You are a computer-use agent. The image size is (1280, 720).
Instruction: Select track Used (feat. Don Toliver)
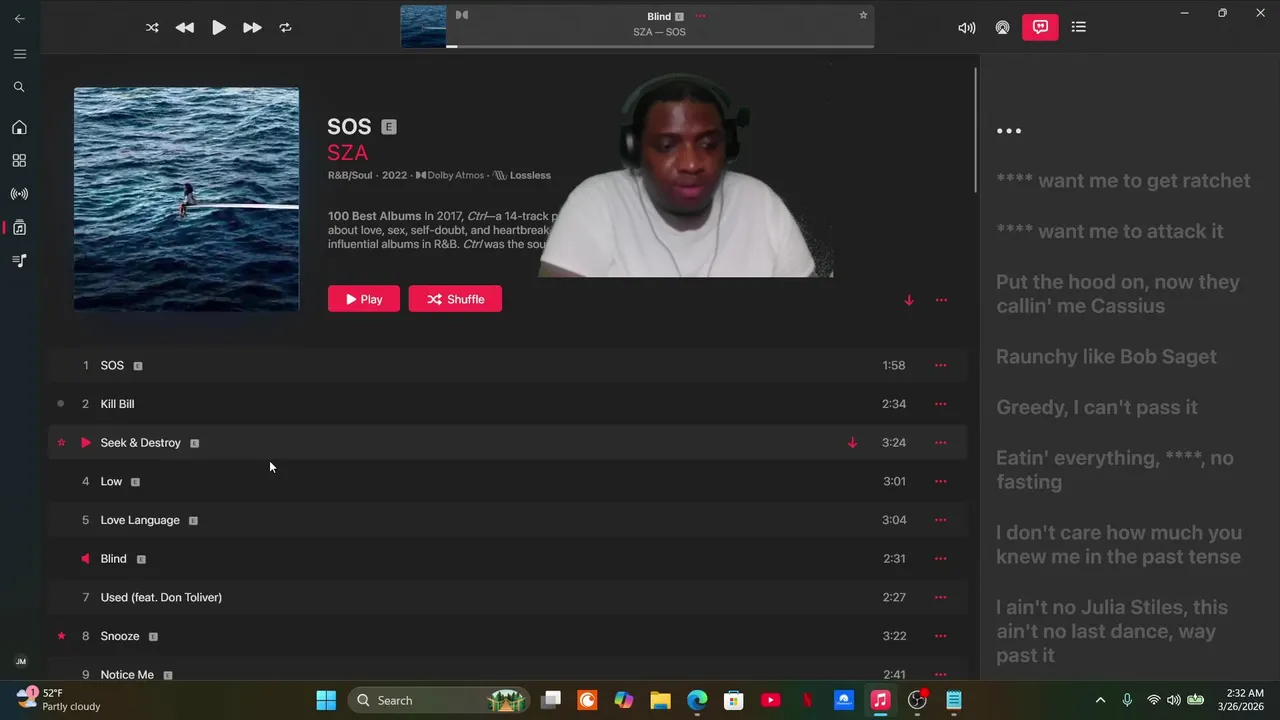[x=508, y=598]
